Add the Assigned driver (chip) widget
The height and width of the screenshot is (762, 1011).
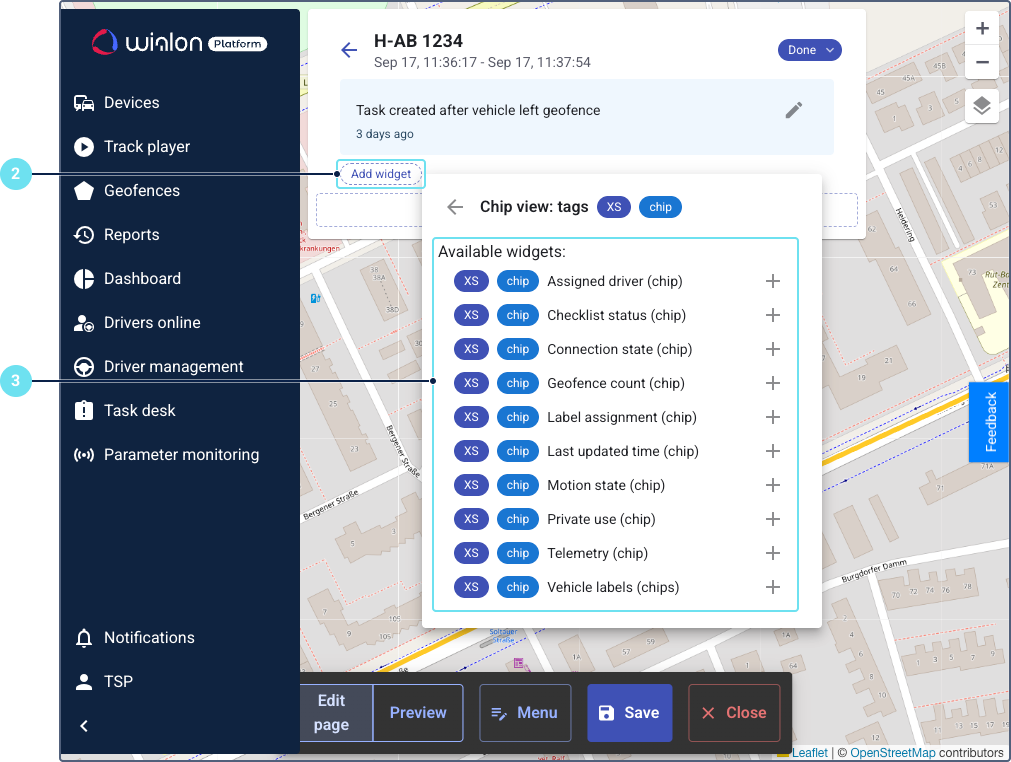(772, 281)
